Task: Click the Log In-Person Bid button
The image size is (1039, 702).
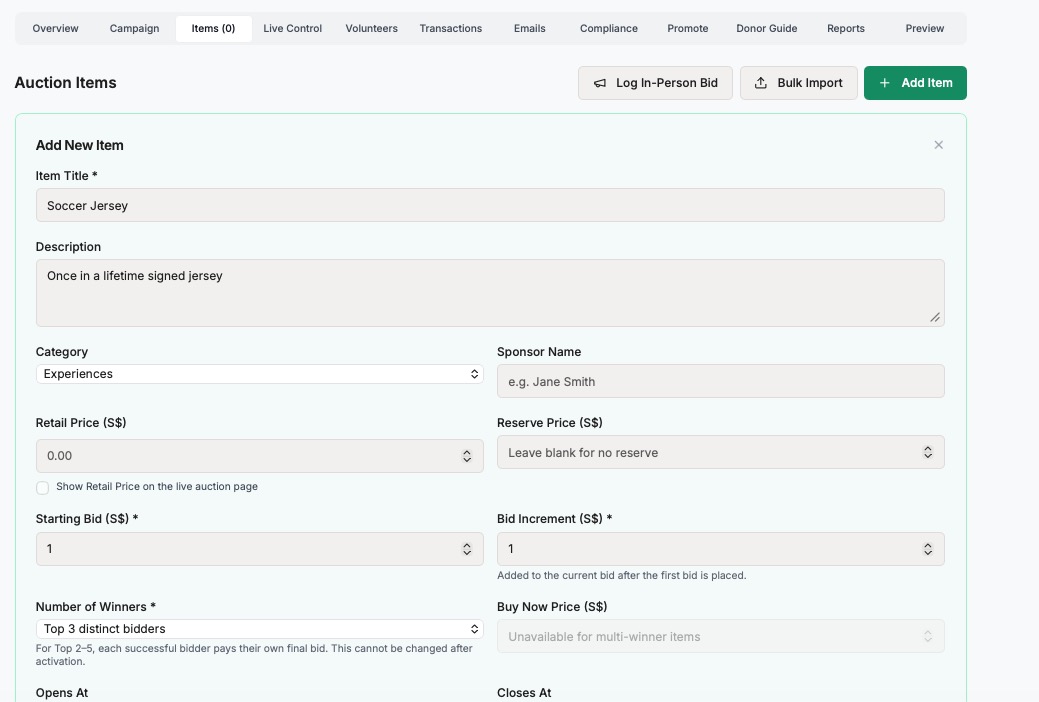Action: (x=655, y=83)
